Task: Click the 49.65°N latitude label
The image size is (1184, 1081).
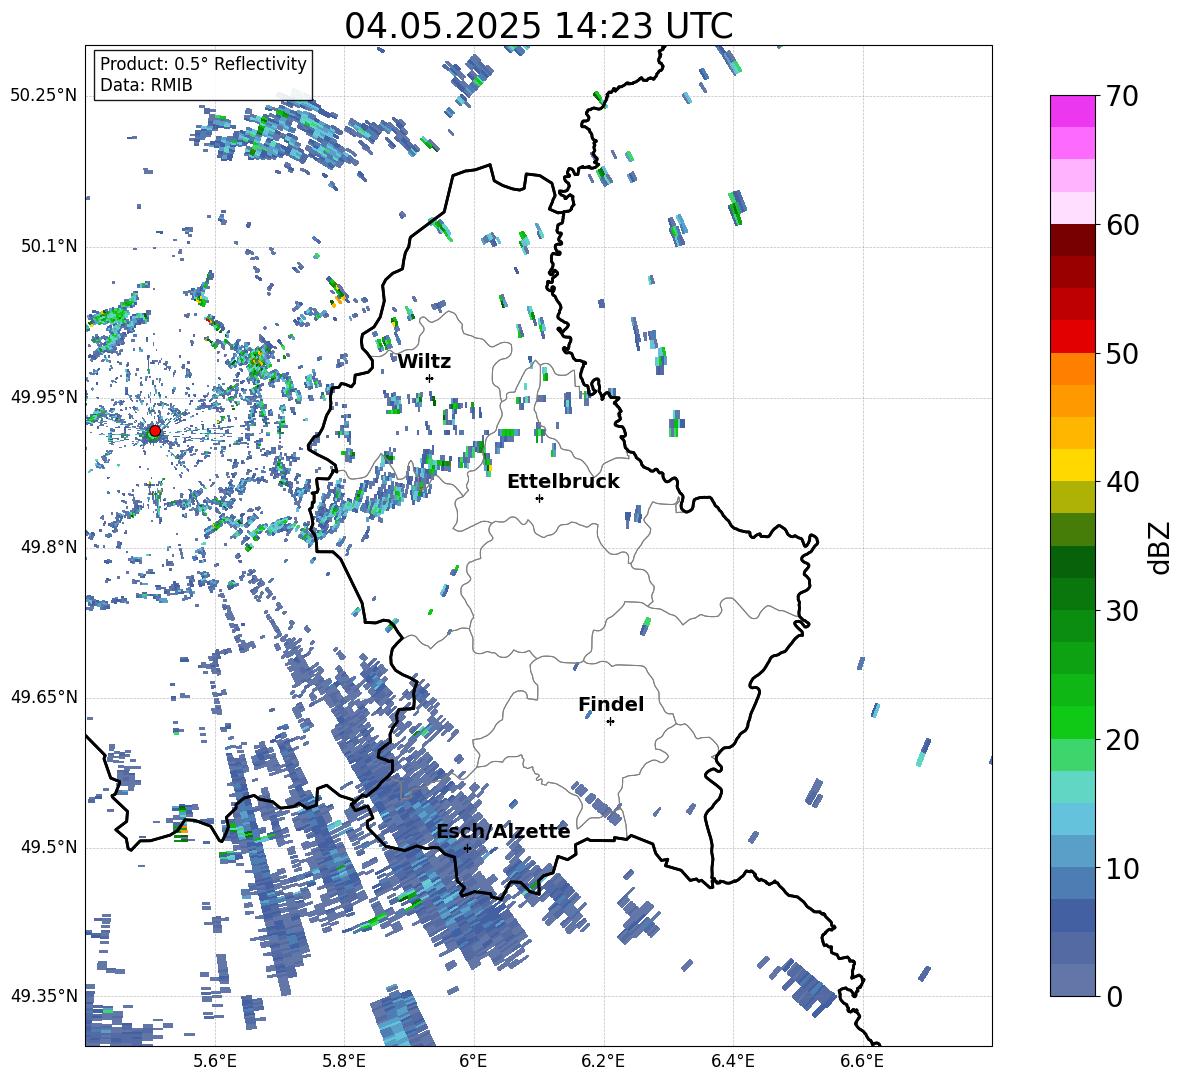Action: tap(44, 697)
